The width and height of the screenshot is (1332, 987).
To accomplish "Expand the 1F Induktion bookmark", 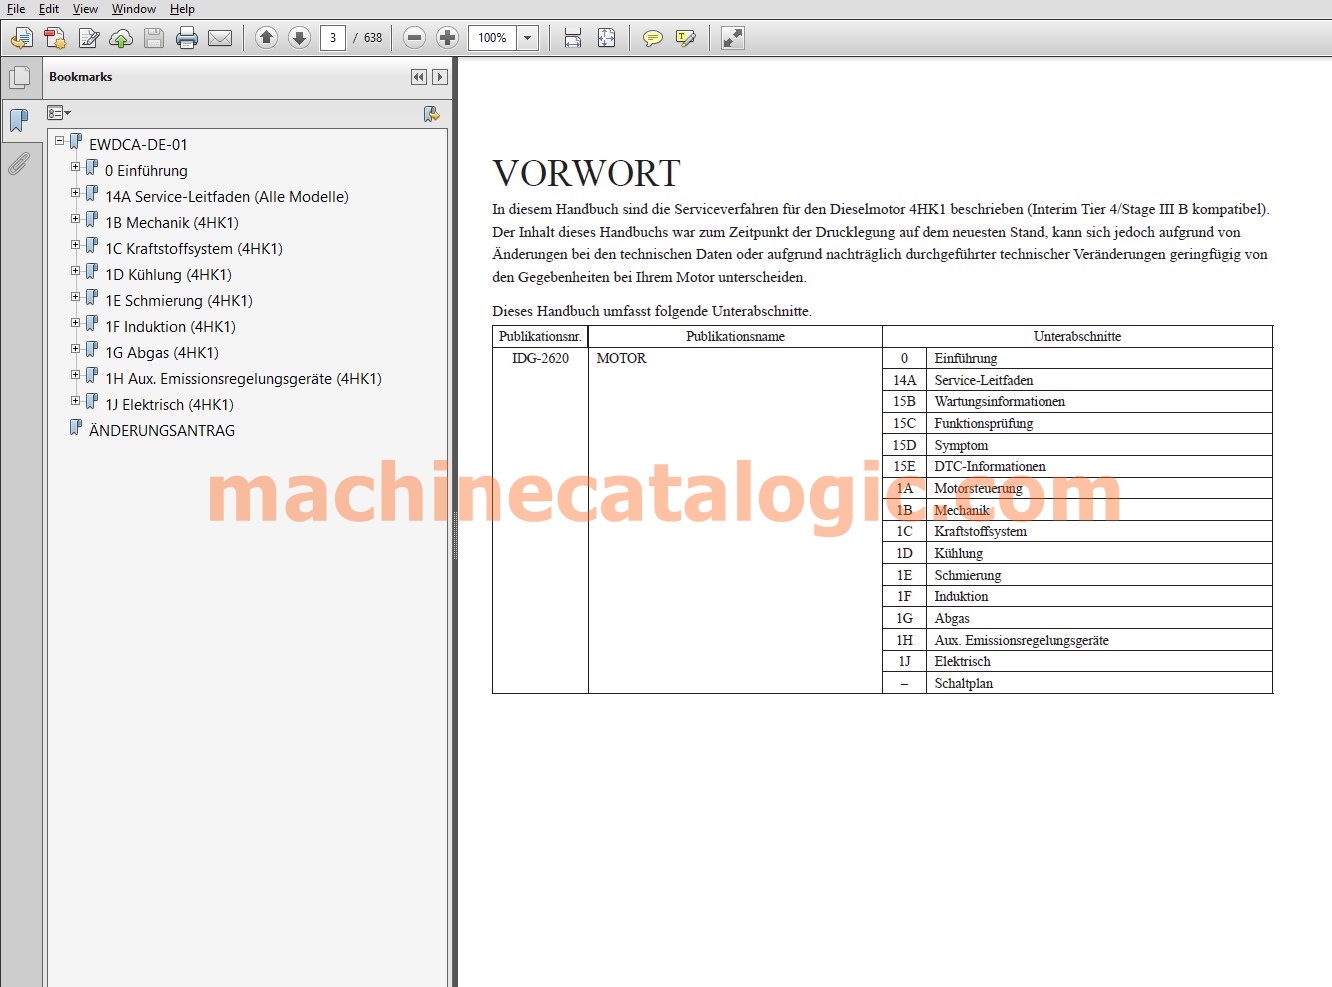I will [x=76, y=323].
